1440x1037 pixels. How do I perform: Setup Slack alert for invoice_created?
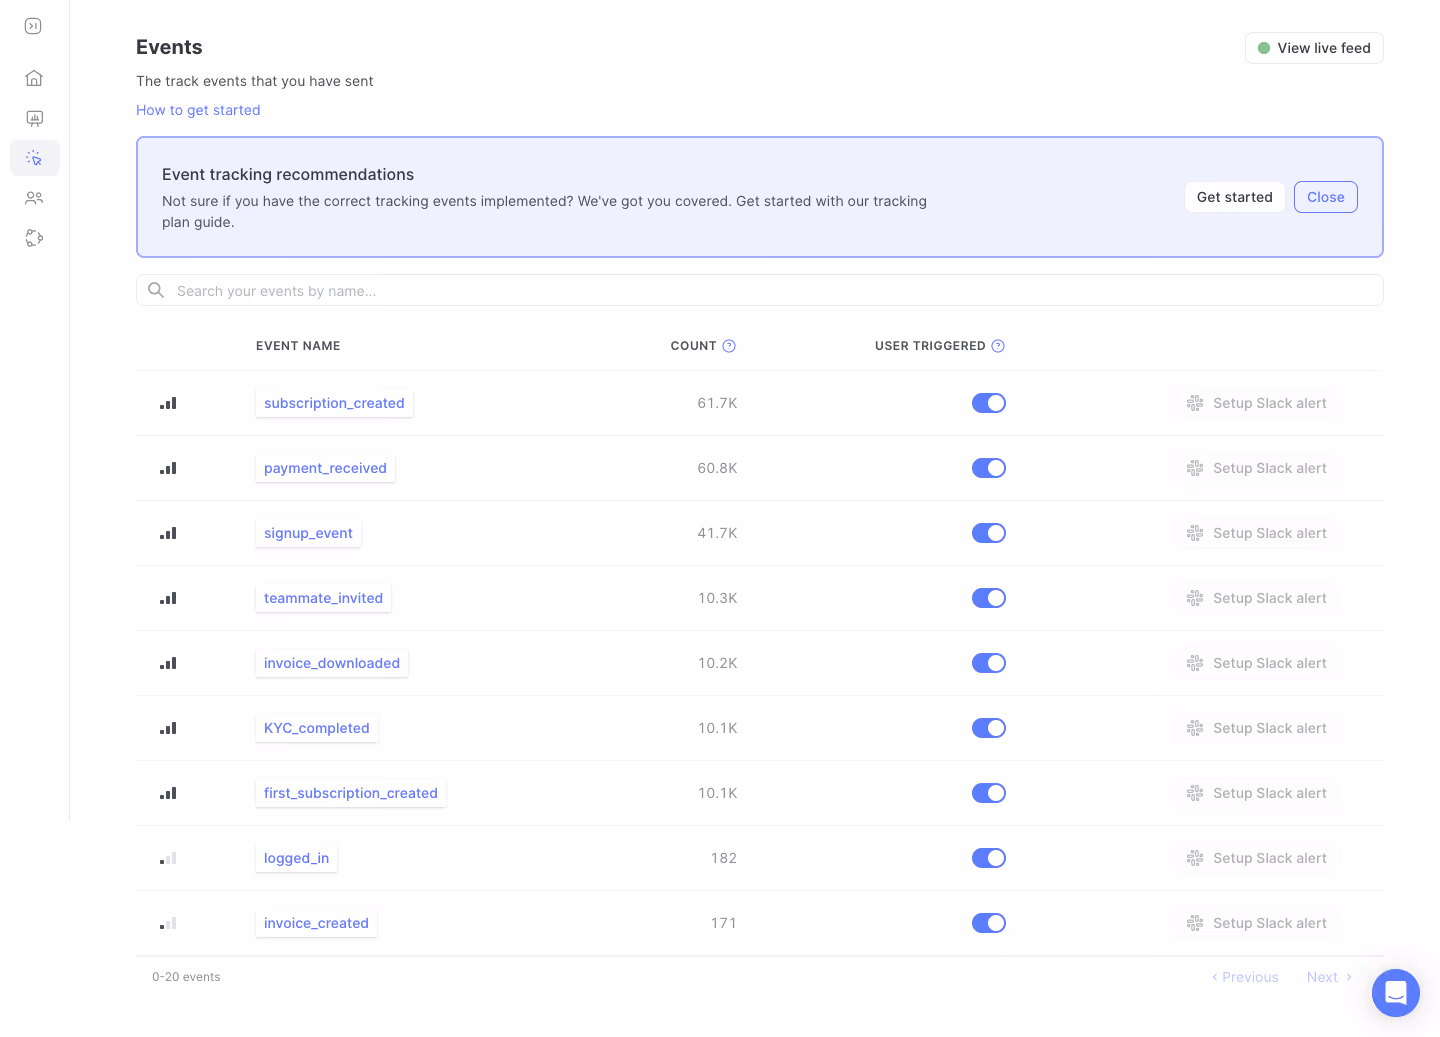click(1257, 923)
